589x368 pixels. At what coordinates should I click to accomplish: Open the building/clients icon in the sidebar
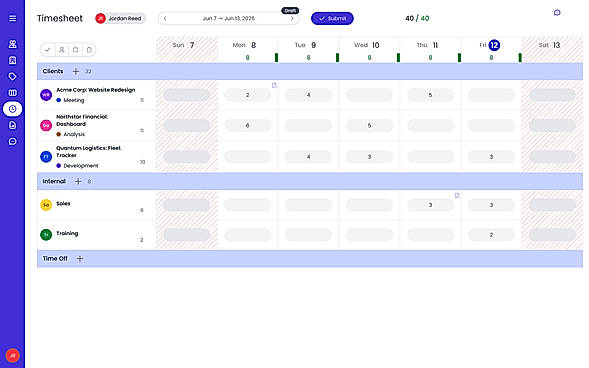(12, 60)
